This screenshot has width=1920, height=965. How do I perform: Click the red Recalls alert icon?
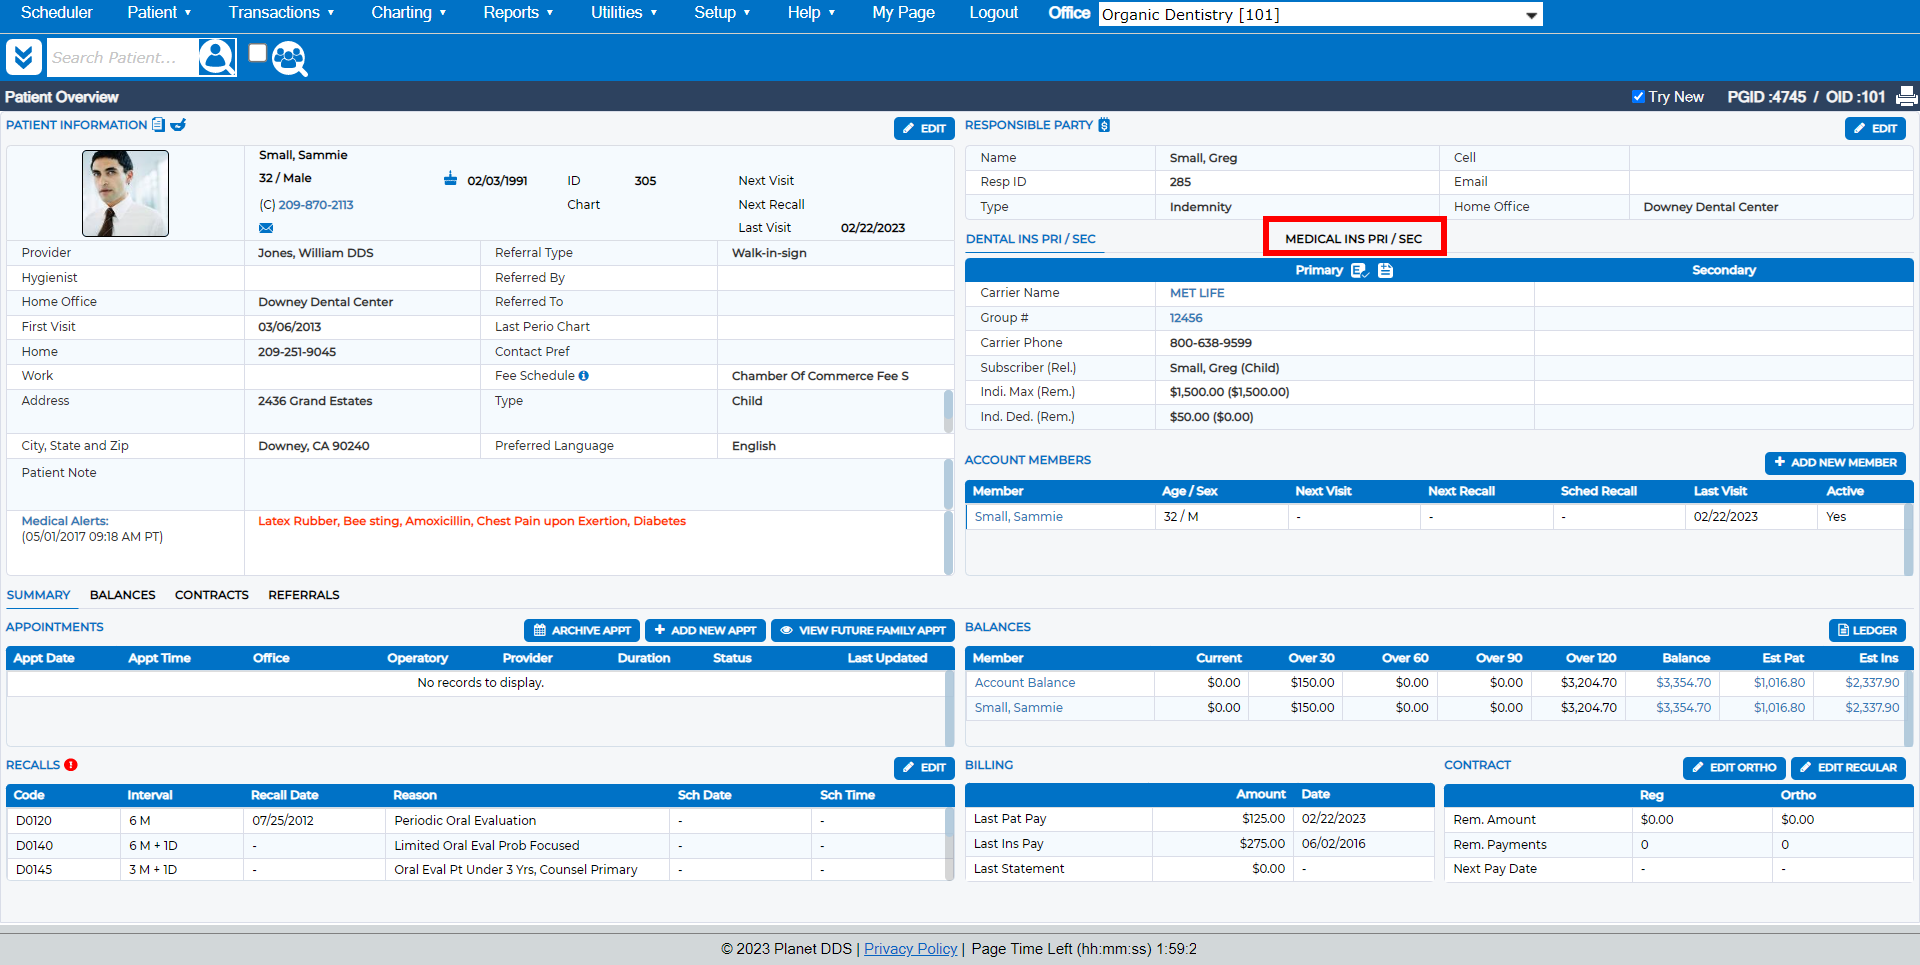click(x=71, y=765)
